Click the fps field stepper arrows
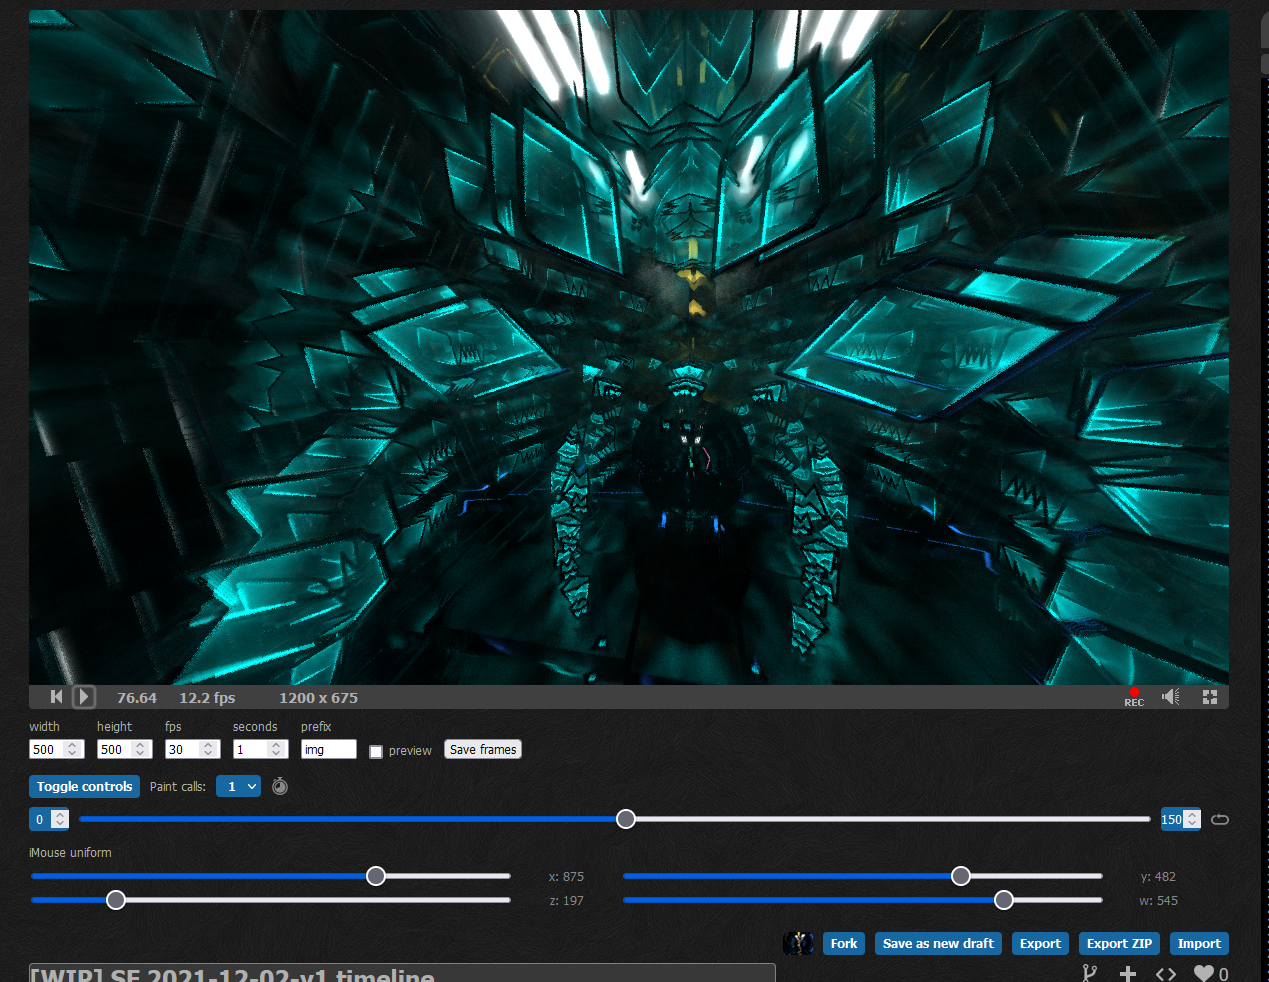This screenshot has width=1269, height=982. coord(208,749)
